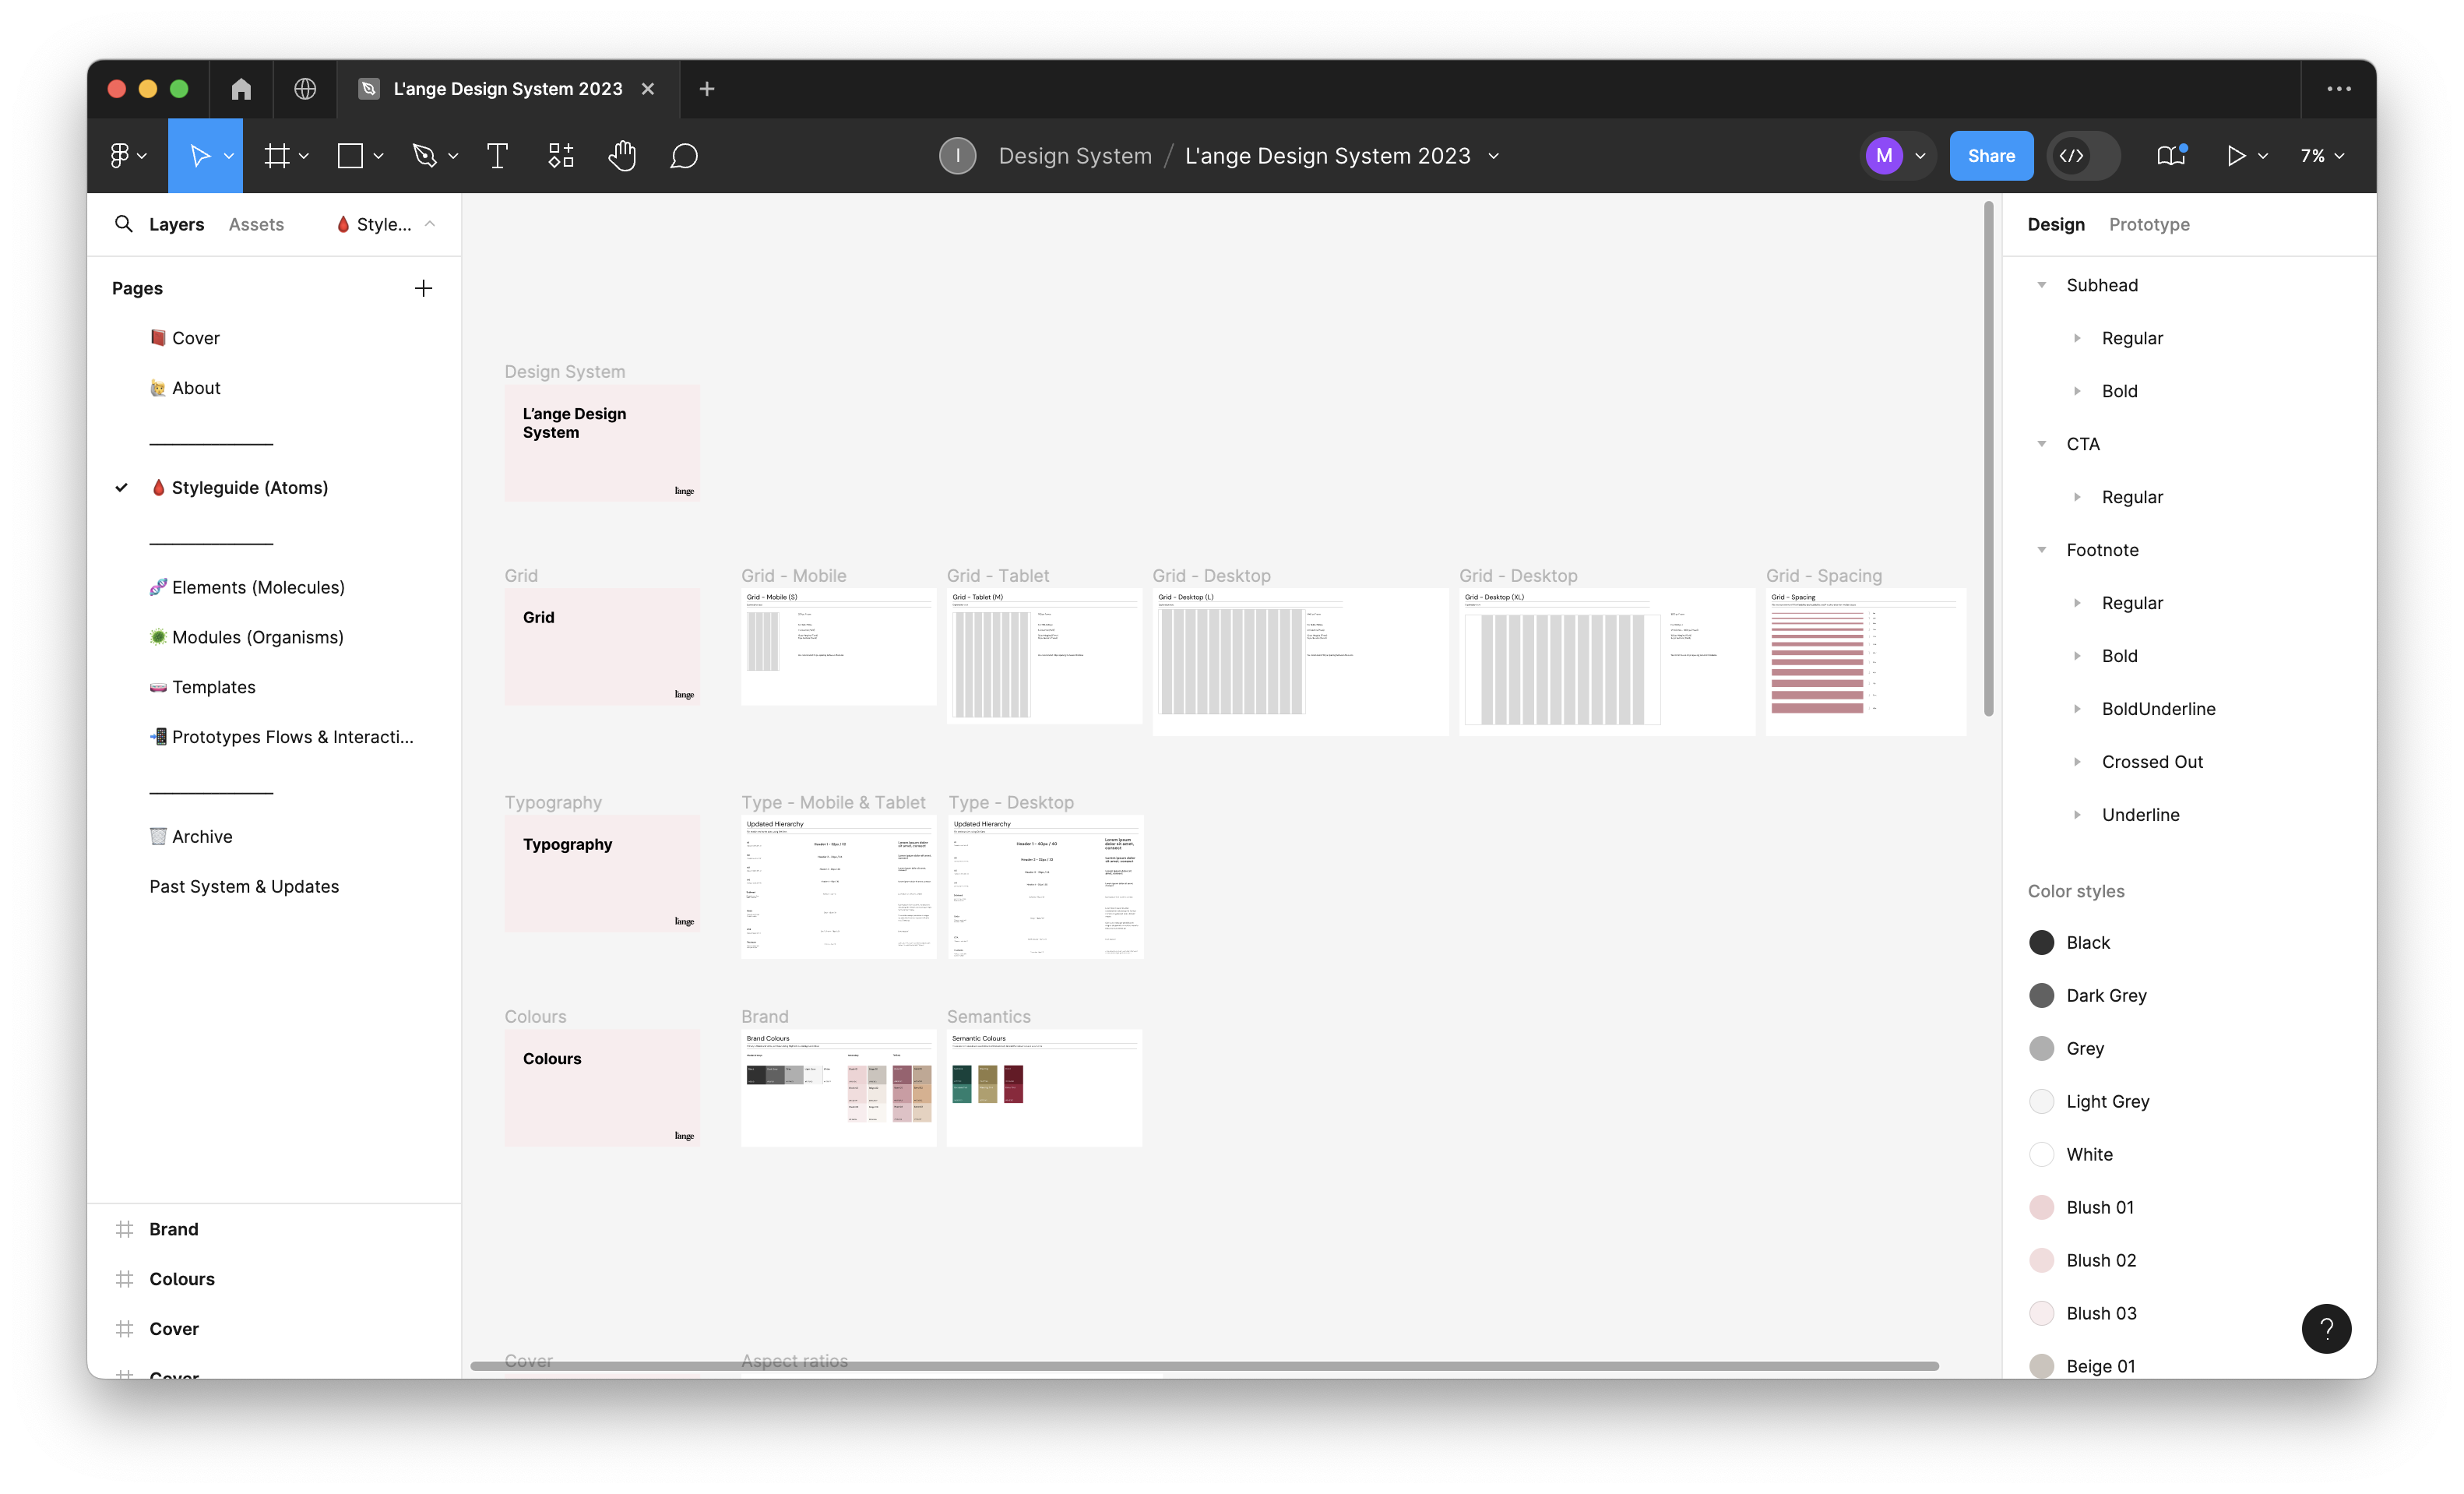Open shape tools dropdown
Viewport: 2464px width, 1494px height.
point(378,156)
